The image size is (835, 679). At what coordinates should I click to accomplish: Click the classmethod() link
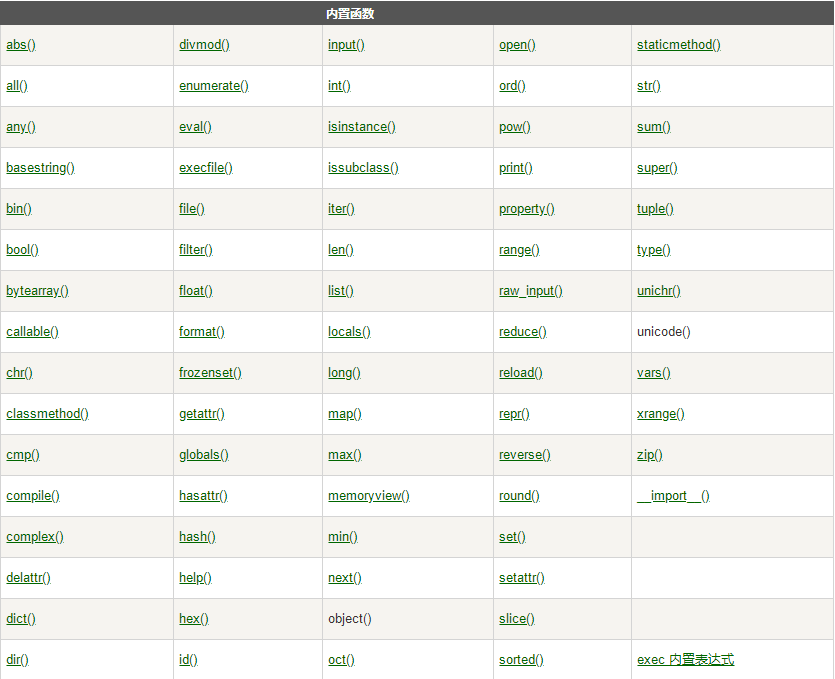(47, 414)
